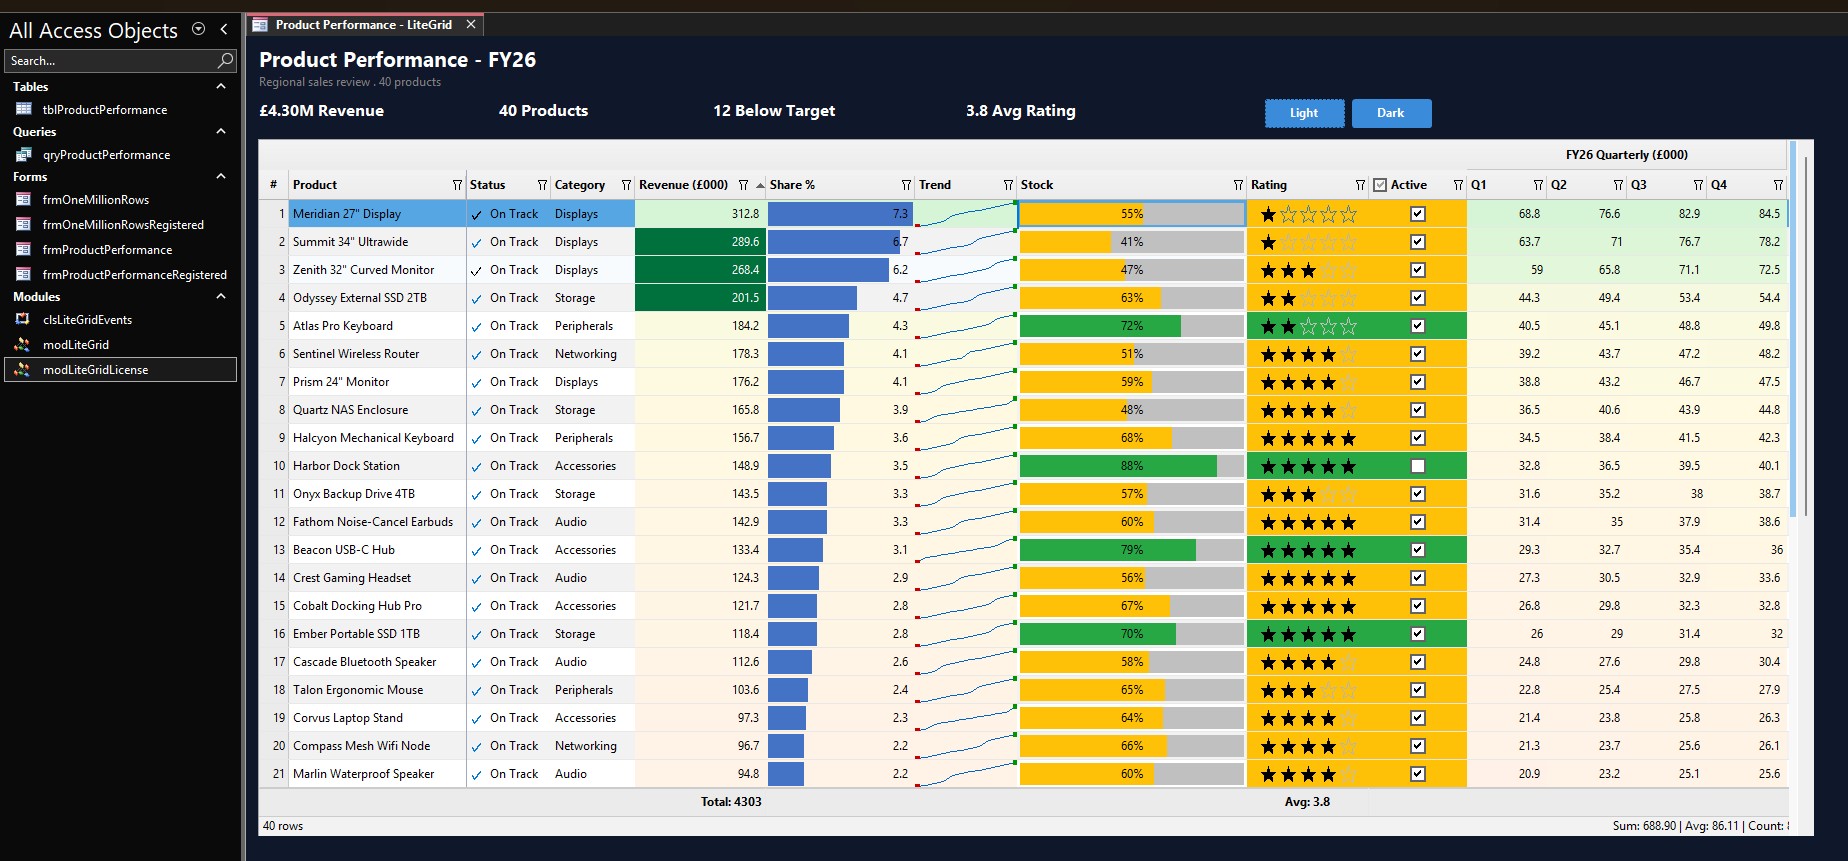
Task: Close the Product Performance - LiteGrid tab
Action: (471, 25)
